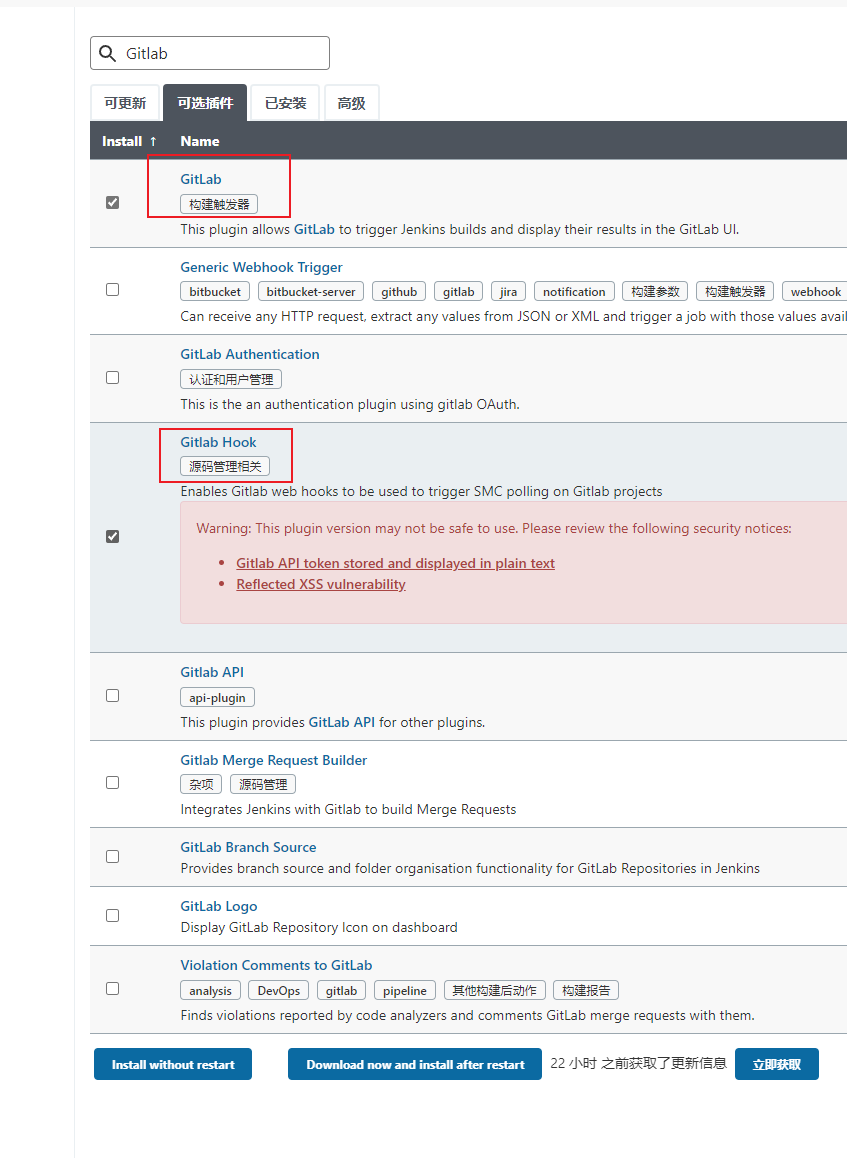Uncheck the Gitlab Hook checkbox
Viewport: 847px width, 1158px height.
[x=112, y=536]
